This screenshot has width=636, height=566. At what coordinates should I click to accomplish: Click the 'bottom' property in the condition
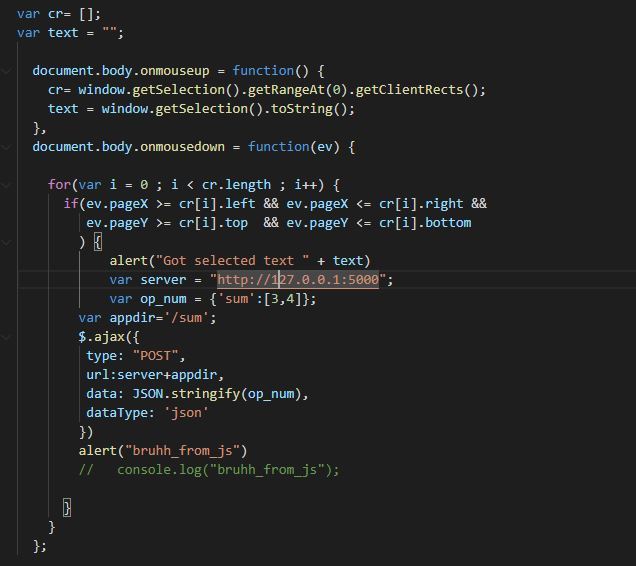click(x=448, y=223)
